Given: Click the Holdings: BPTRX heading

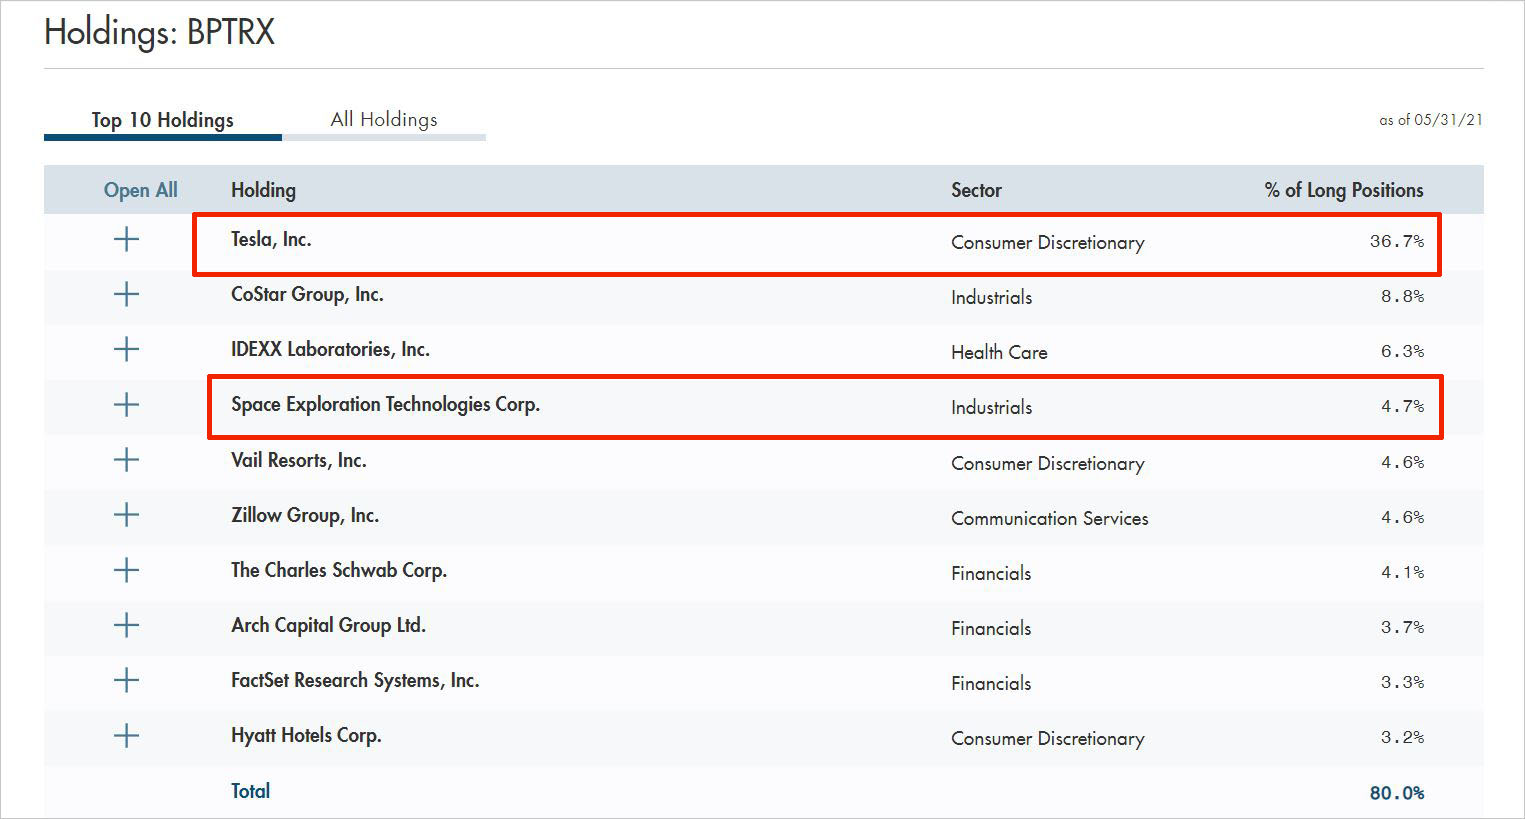Looking at the screenshot, I should coord(159,32).
